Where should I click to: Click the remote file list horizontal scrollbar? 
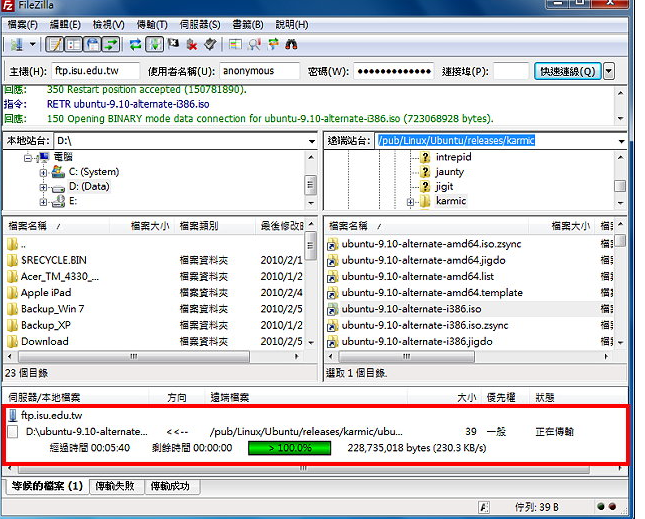click(406, 357)
